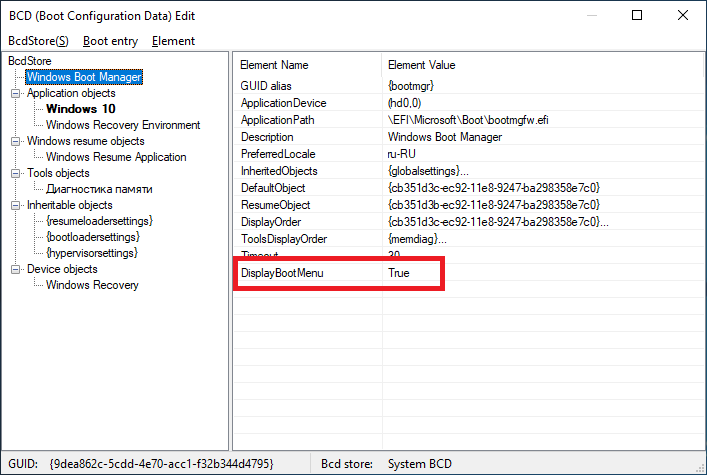Image resolution: width=707 pixels, height=475 pixels.
Task: Click the ru-RU locale value
Action: [401, 154]
